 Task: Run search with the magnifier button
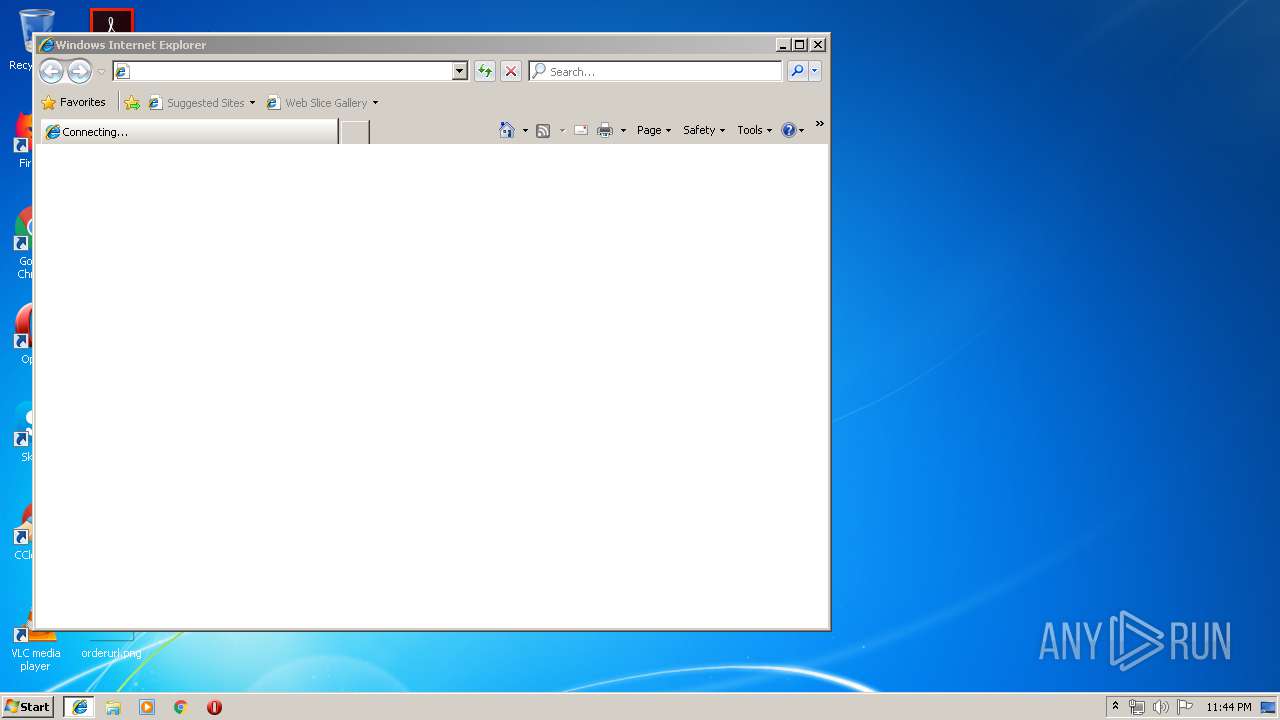[797, 71]
